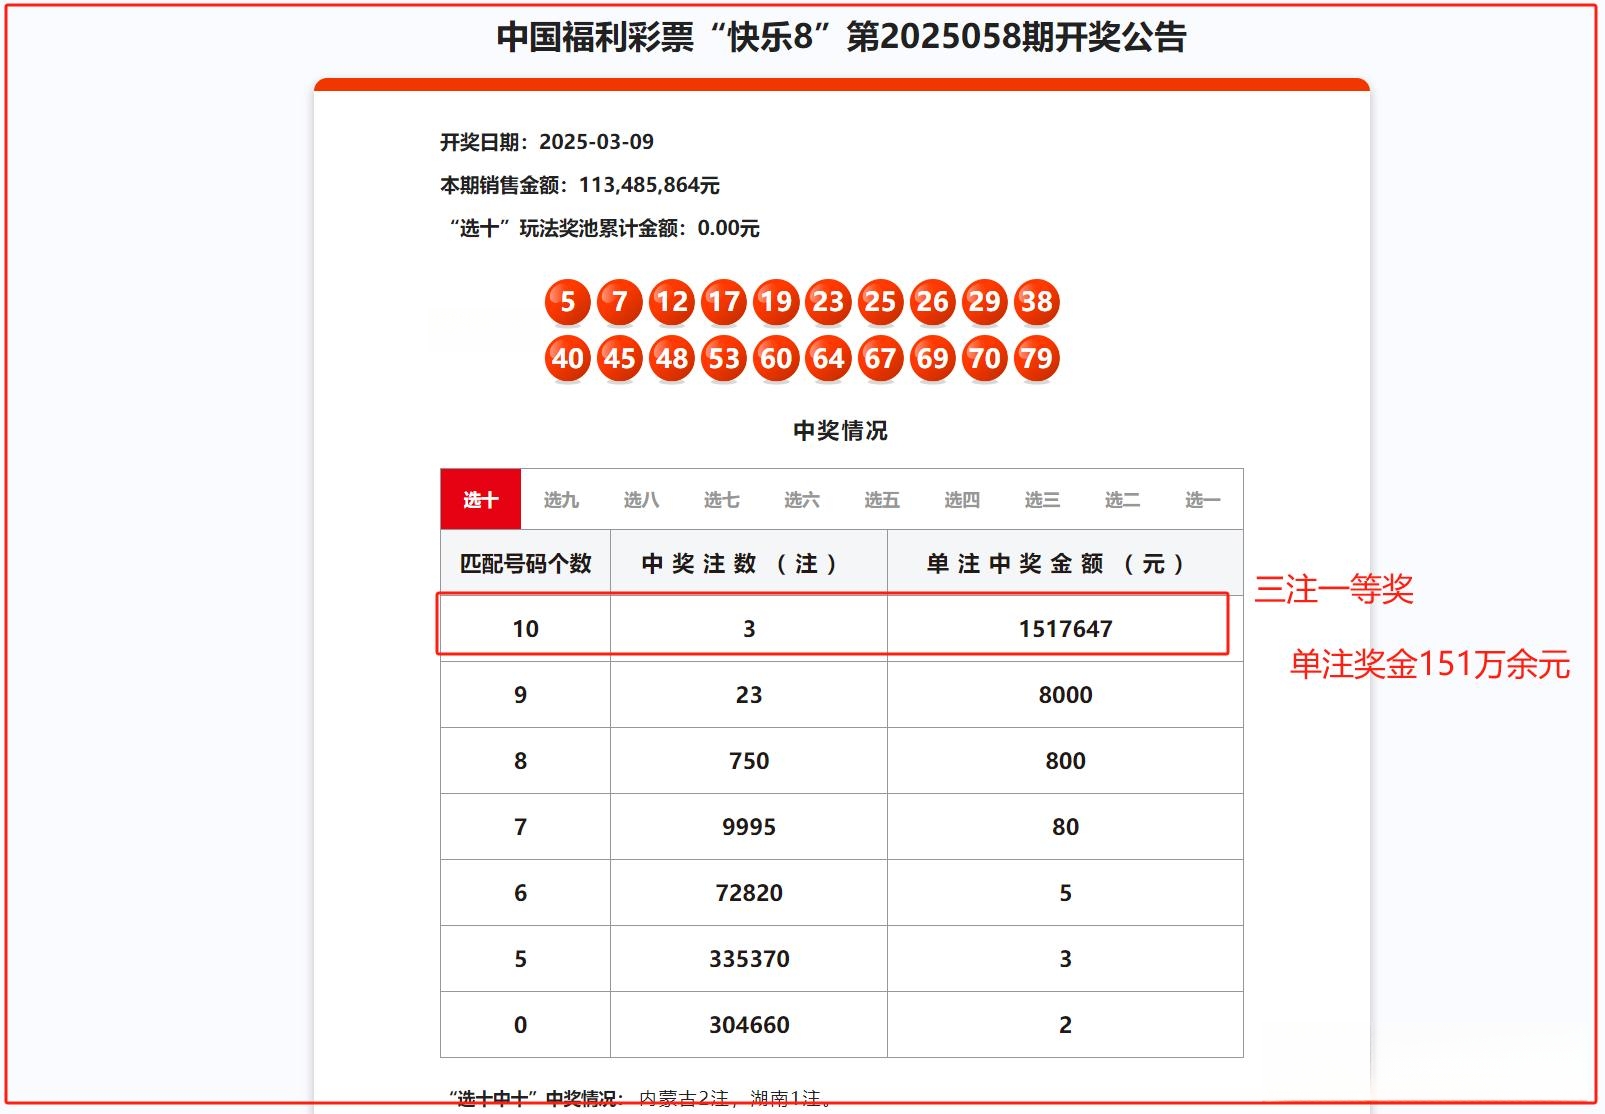Click the winning count 335370 cell

tap(749, 959)
